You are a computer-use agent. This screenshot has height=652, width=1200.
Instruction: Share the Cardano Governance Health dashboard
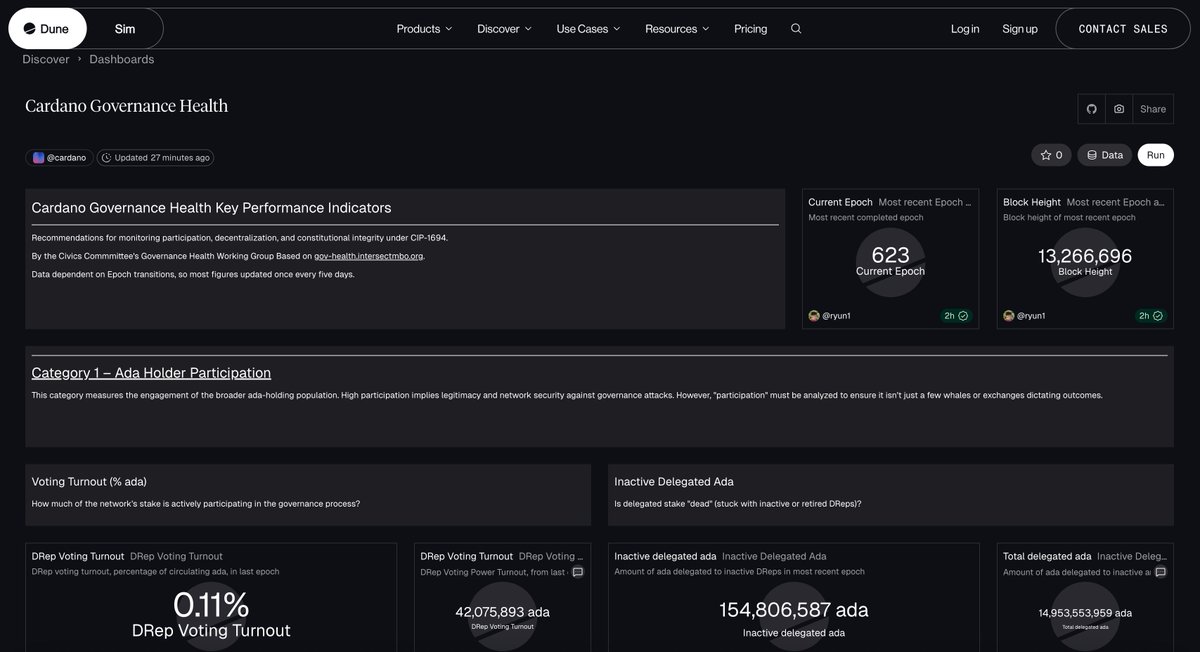point(1153,109)
